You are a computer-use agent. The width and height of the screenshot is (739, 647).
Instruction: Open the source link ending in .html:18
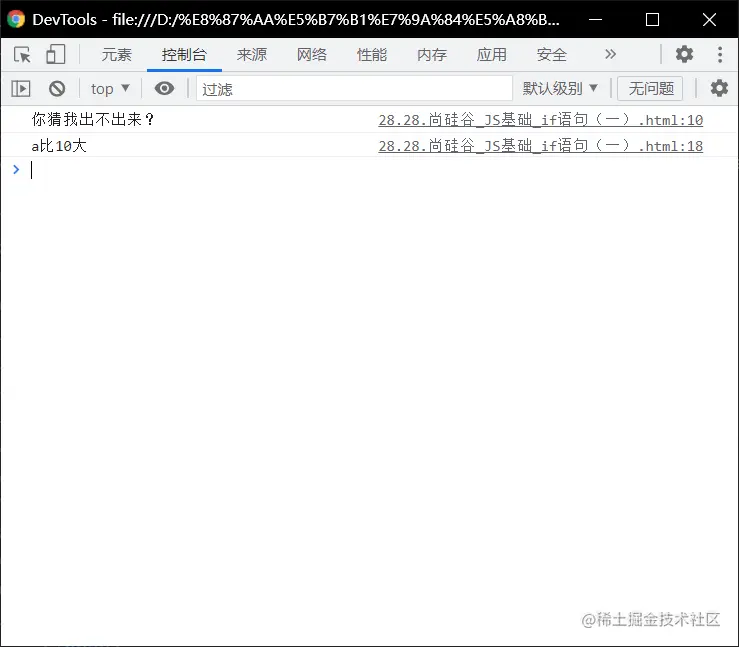point(541,146)
